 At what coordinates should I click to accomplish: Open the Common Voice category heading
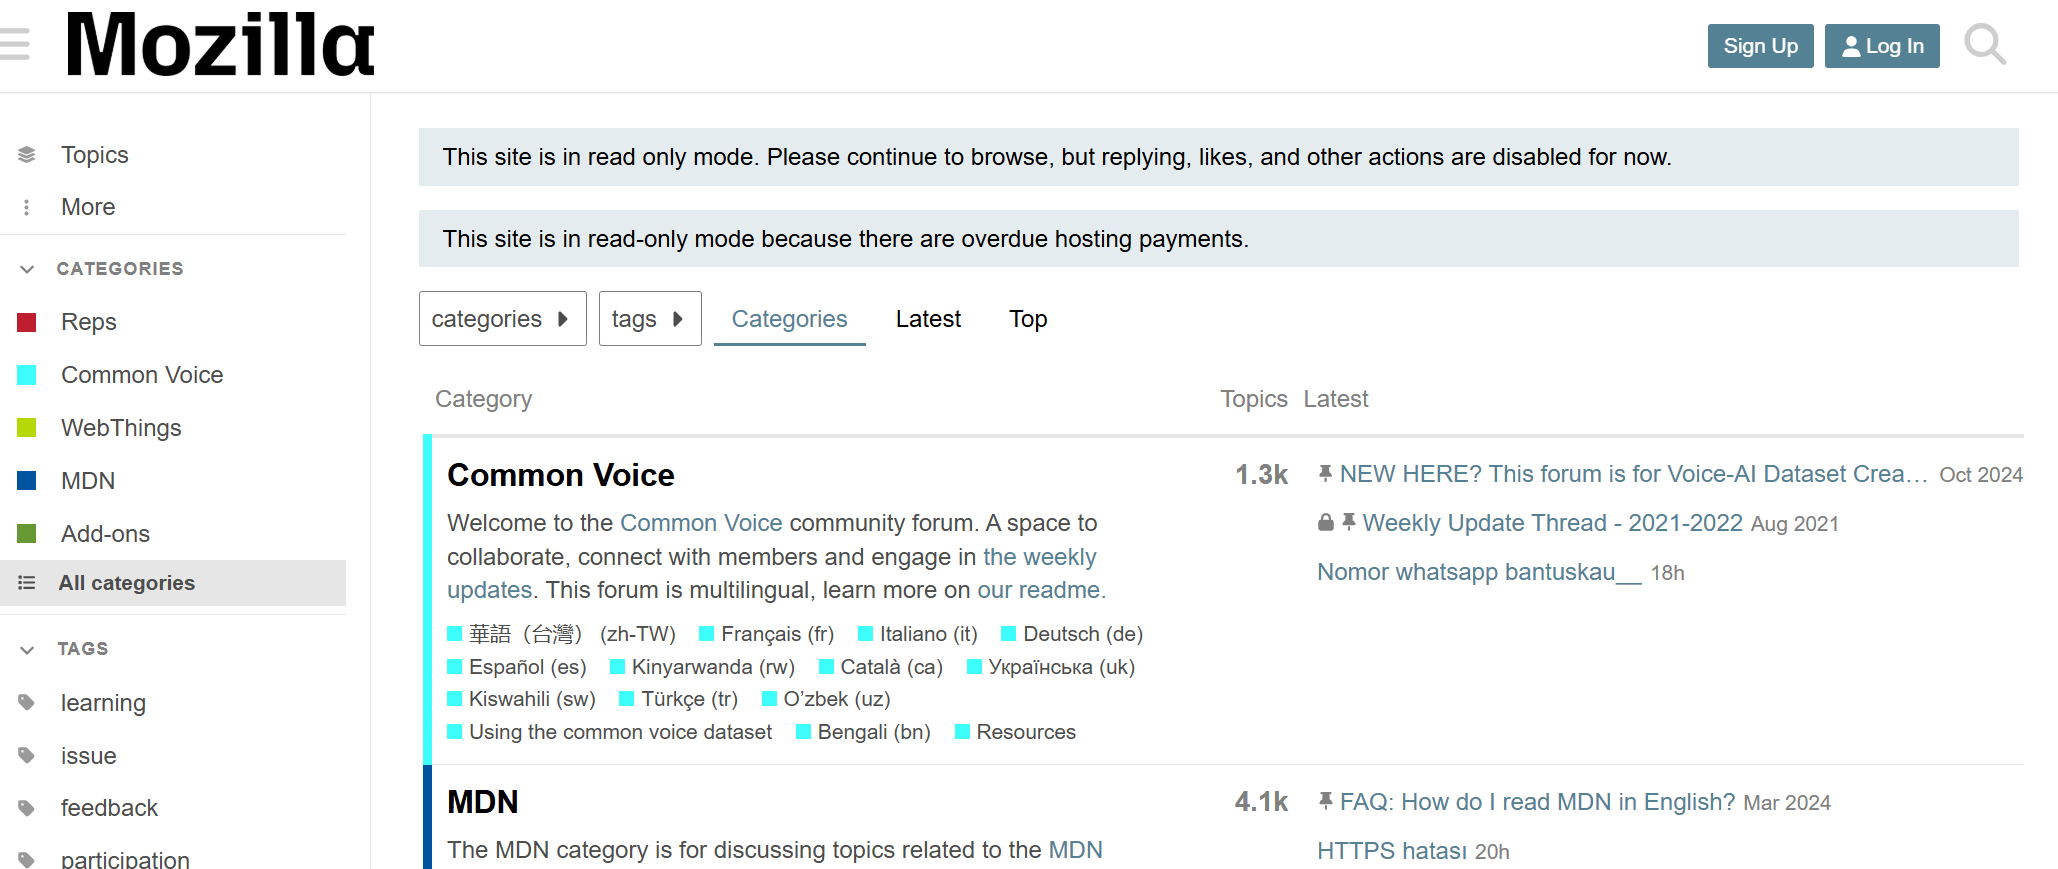pyautogui.click(x=560, y=475)
